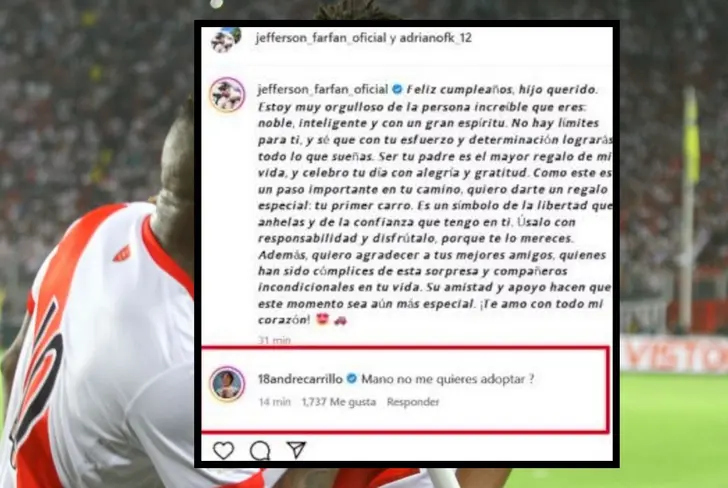Click the red highlighted comment box
Viewport: 728px width, 488px height.
405,389
